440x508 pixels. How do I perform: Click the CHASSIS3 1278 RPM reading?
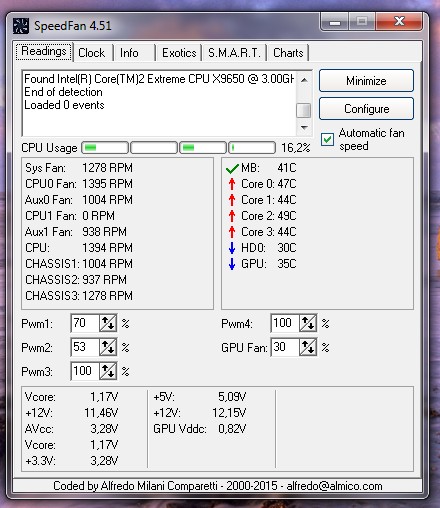click(x=79, y=296)
